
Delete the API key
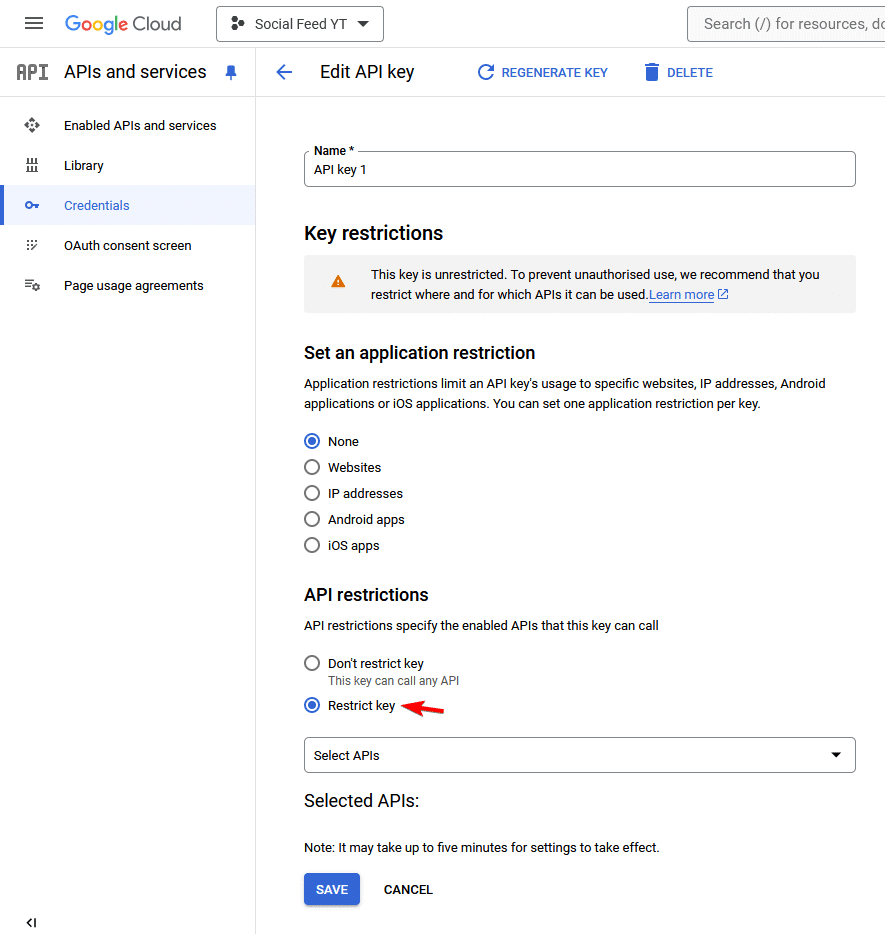click(678, 72)
